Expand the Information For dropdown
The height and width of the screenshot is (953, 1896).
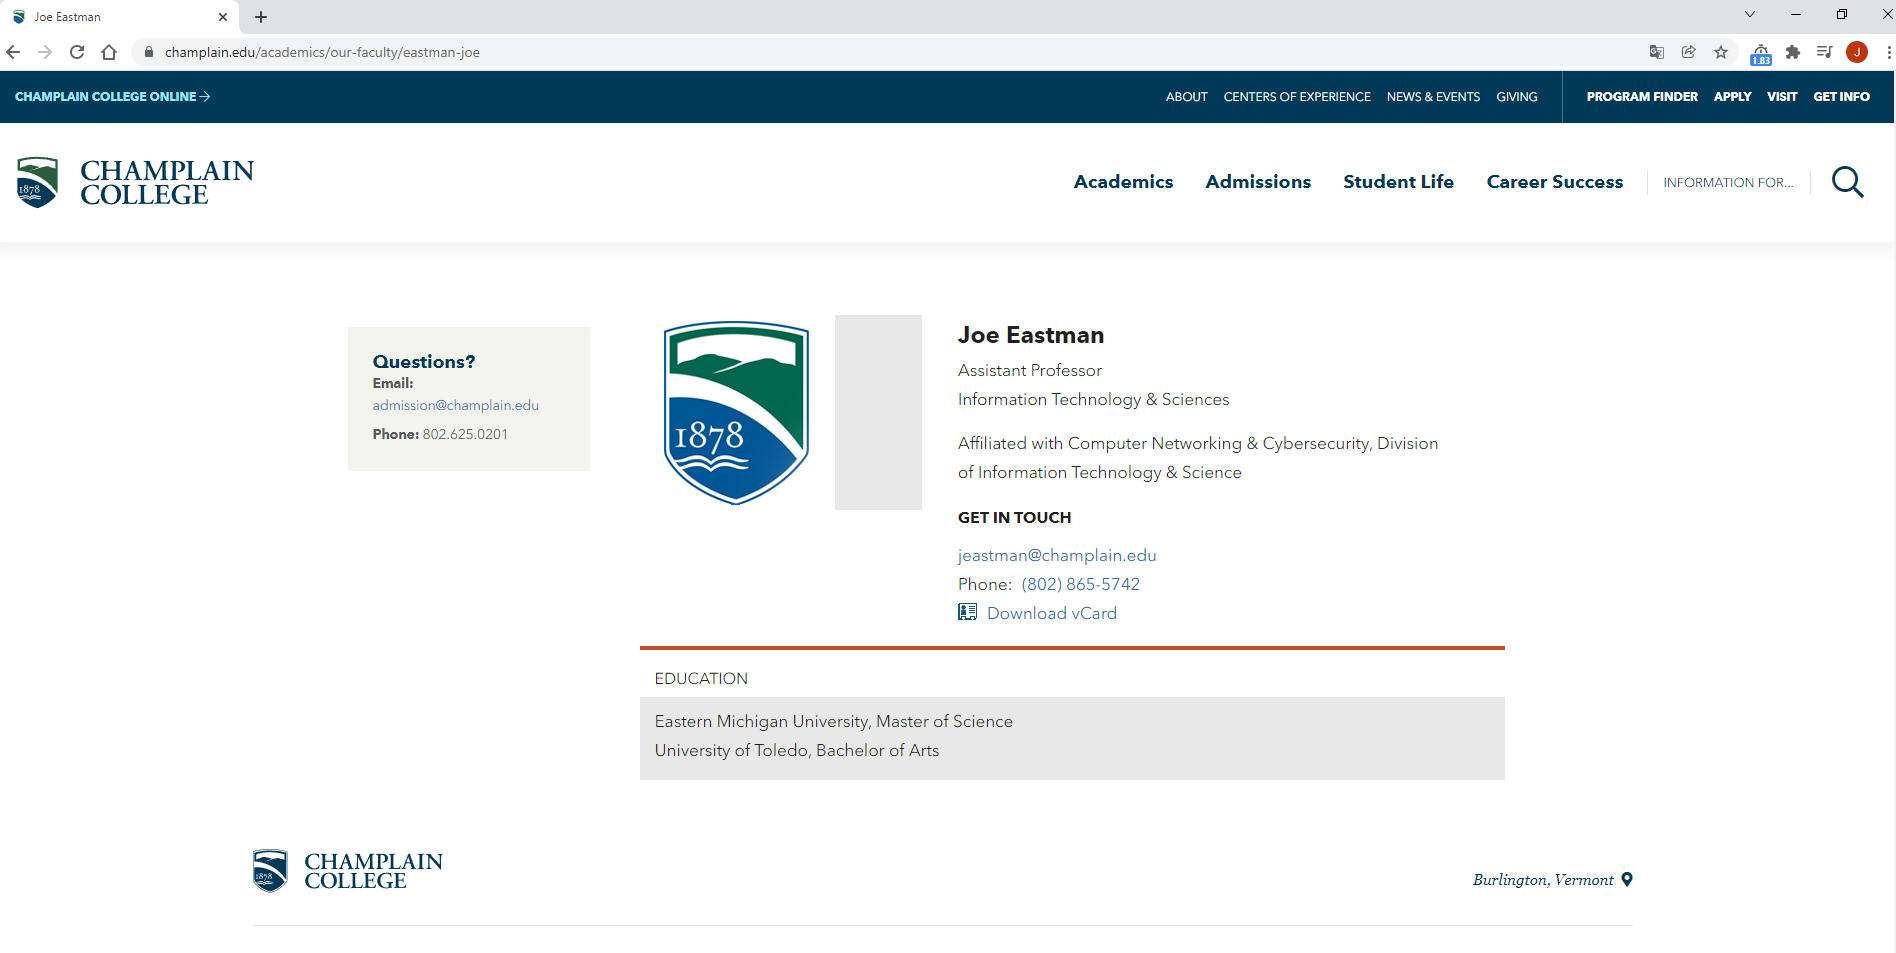pyautogui.click(x=1728, y=182)
